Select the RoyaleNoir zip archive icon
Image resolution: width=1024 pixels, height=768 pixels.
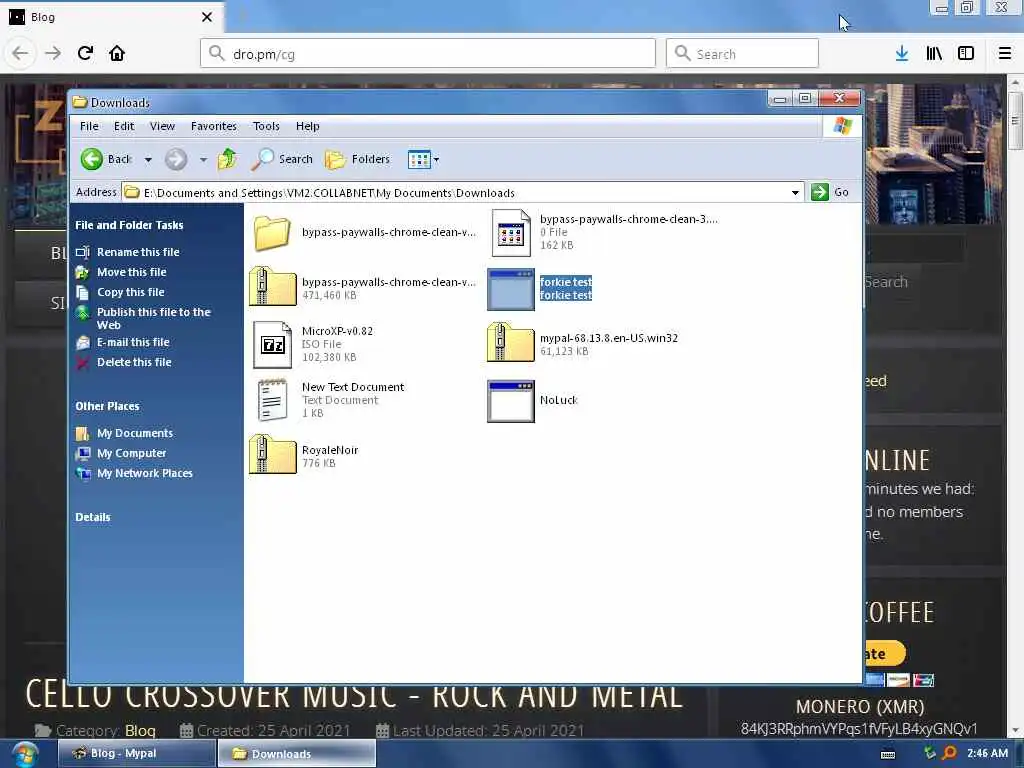(x=272, y=454)
